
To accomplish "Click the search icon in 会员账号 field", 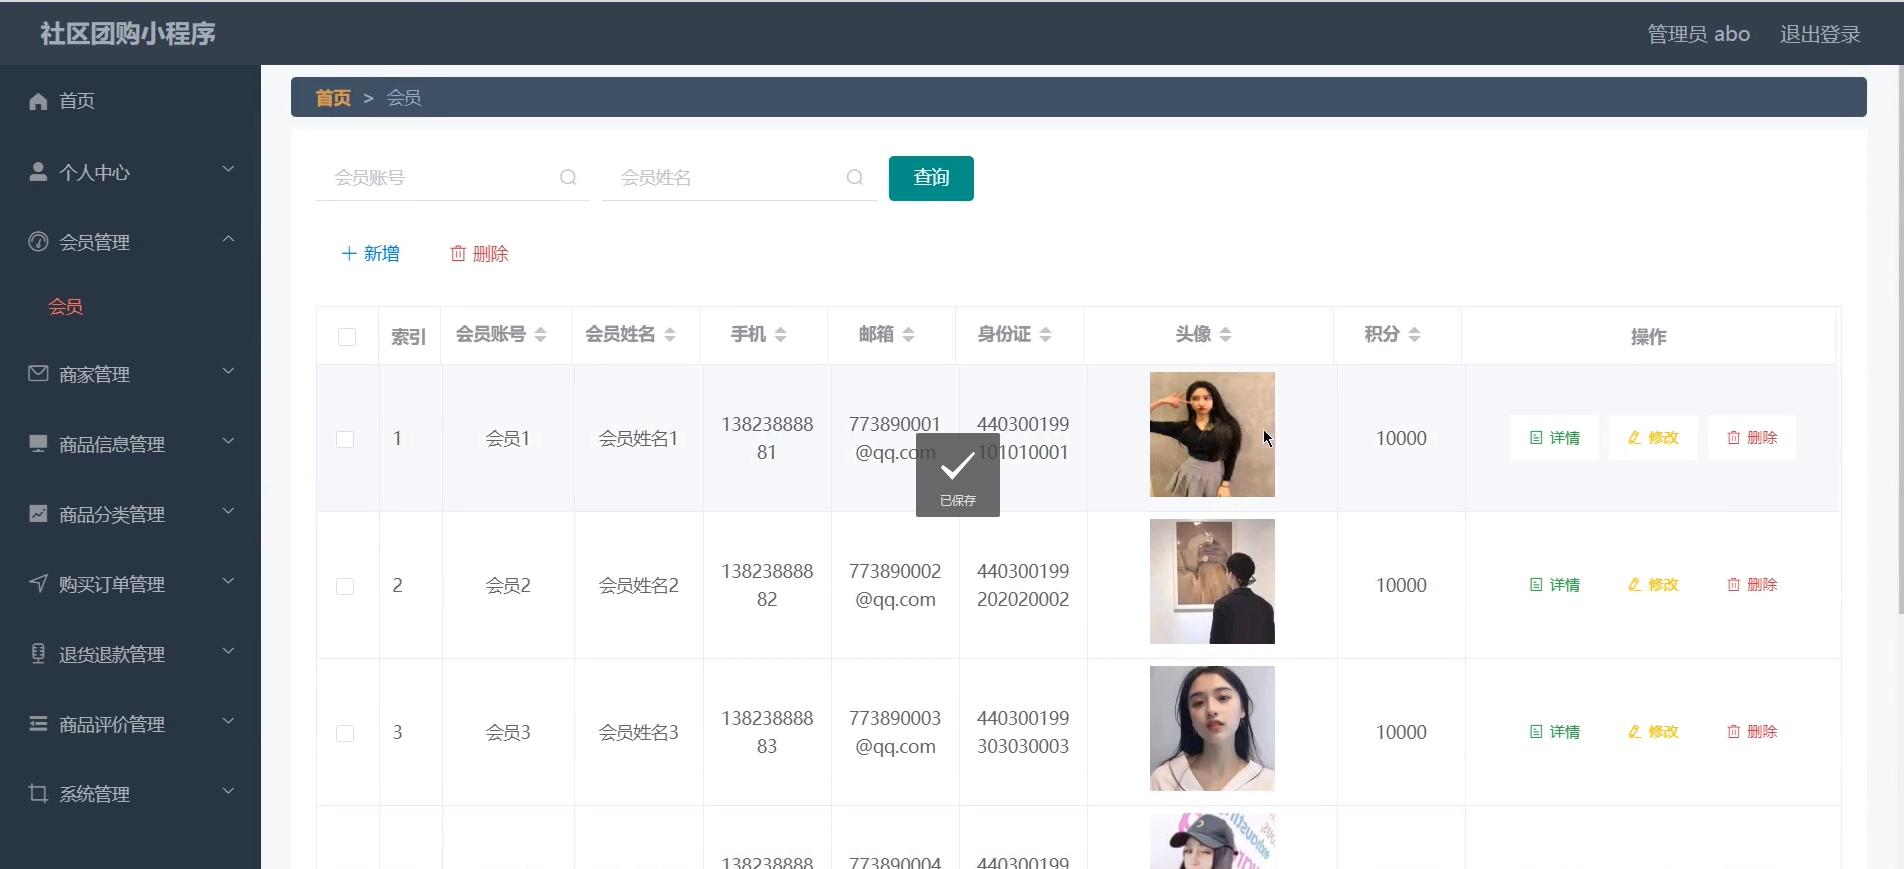I will pyautogui.click(x=568, y=177).
